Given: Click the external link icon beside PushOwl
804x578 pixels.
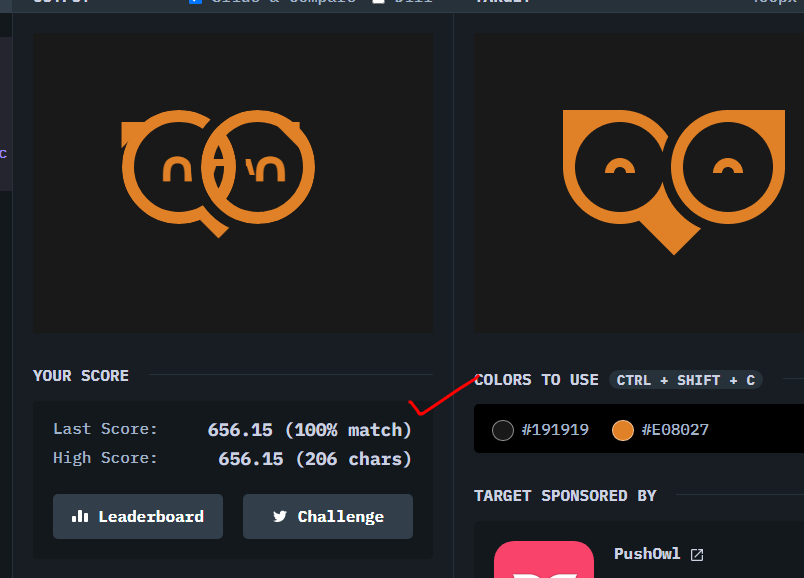Looking at the screenshot, I should click(697, 555).
